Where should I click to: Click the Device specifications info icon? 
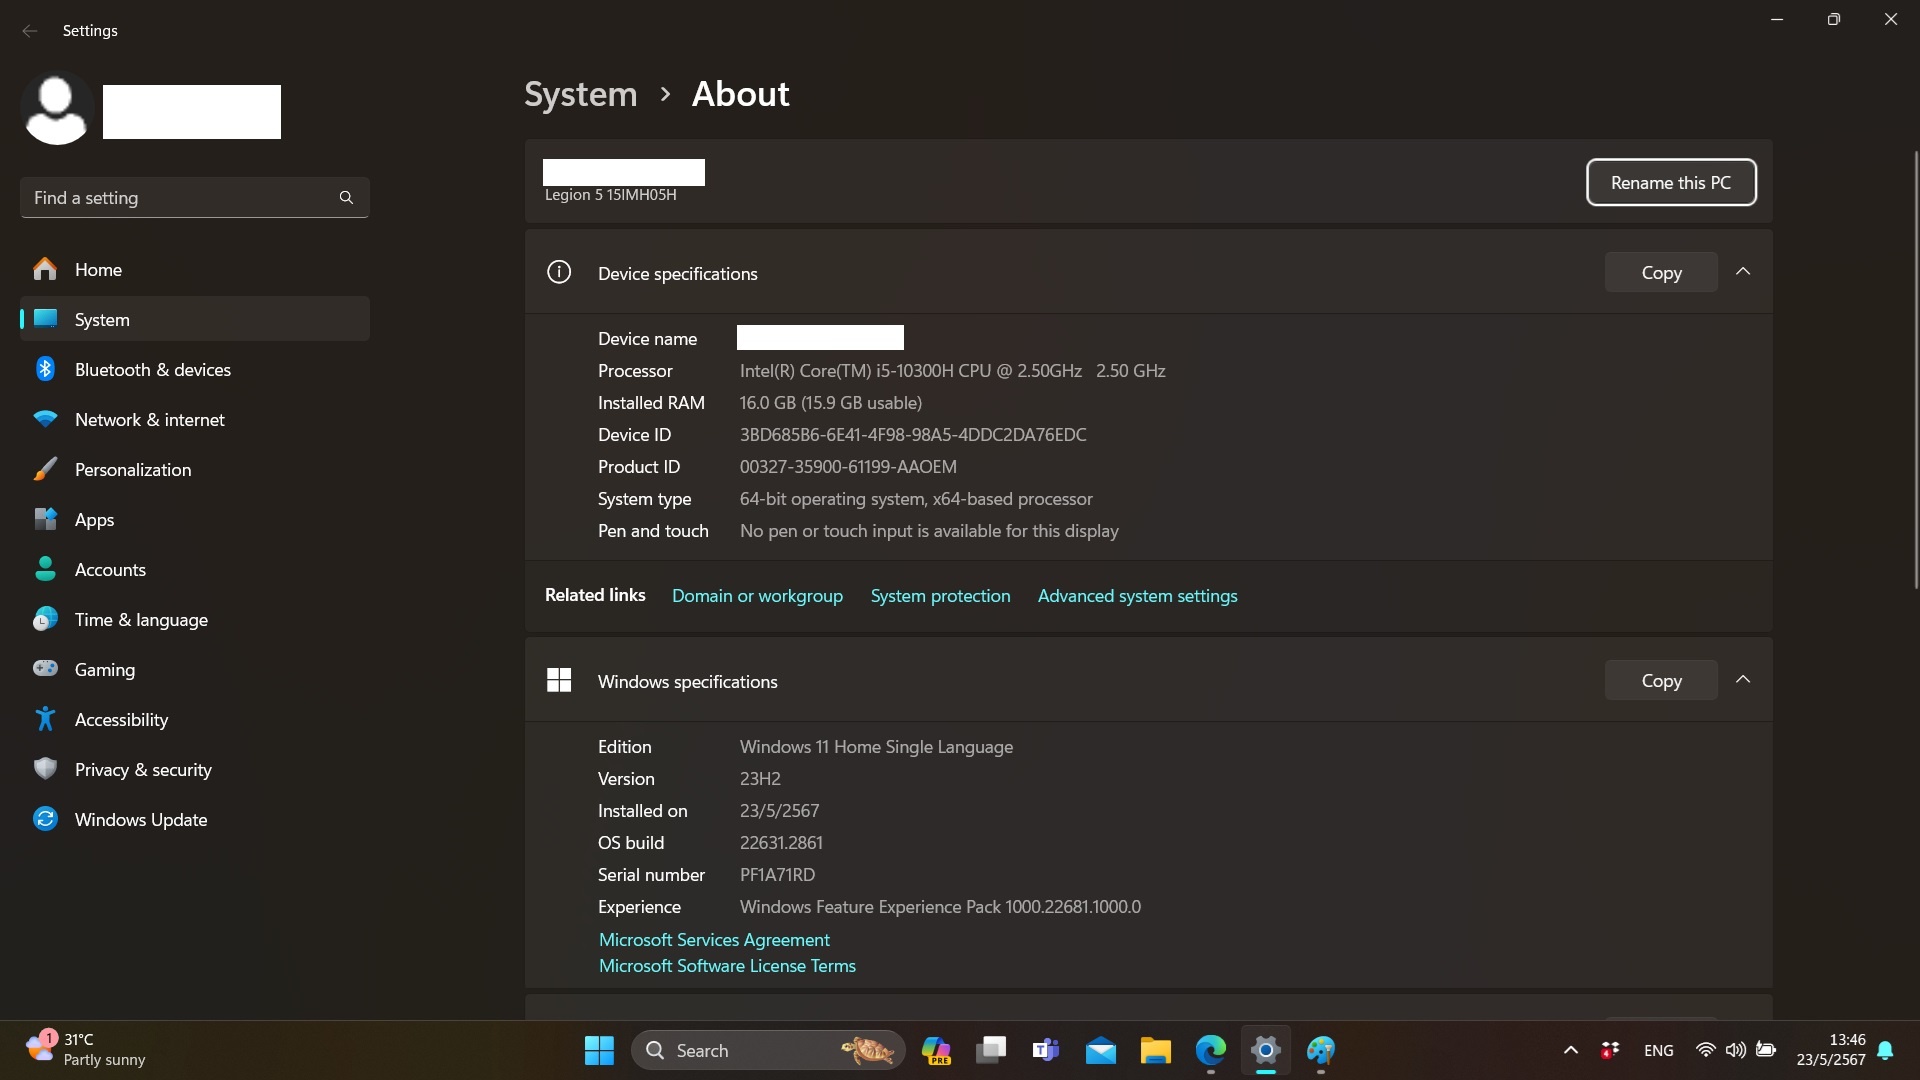(559, 272)
